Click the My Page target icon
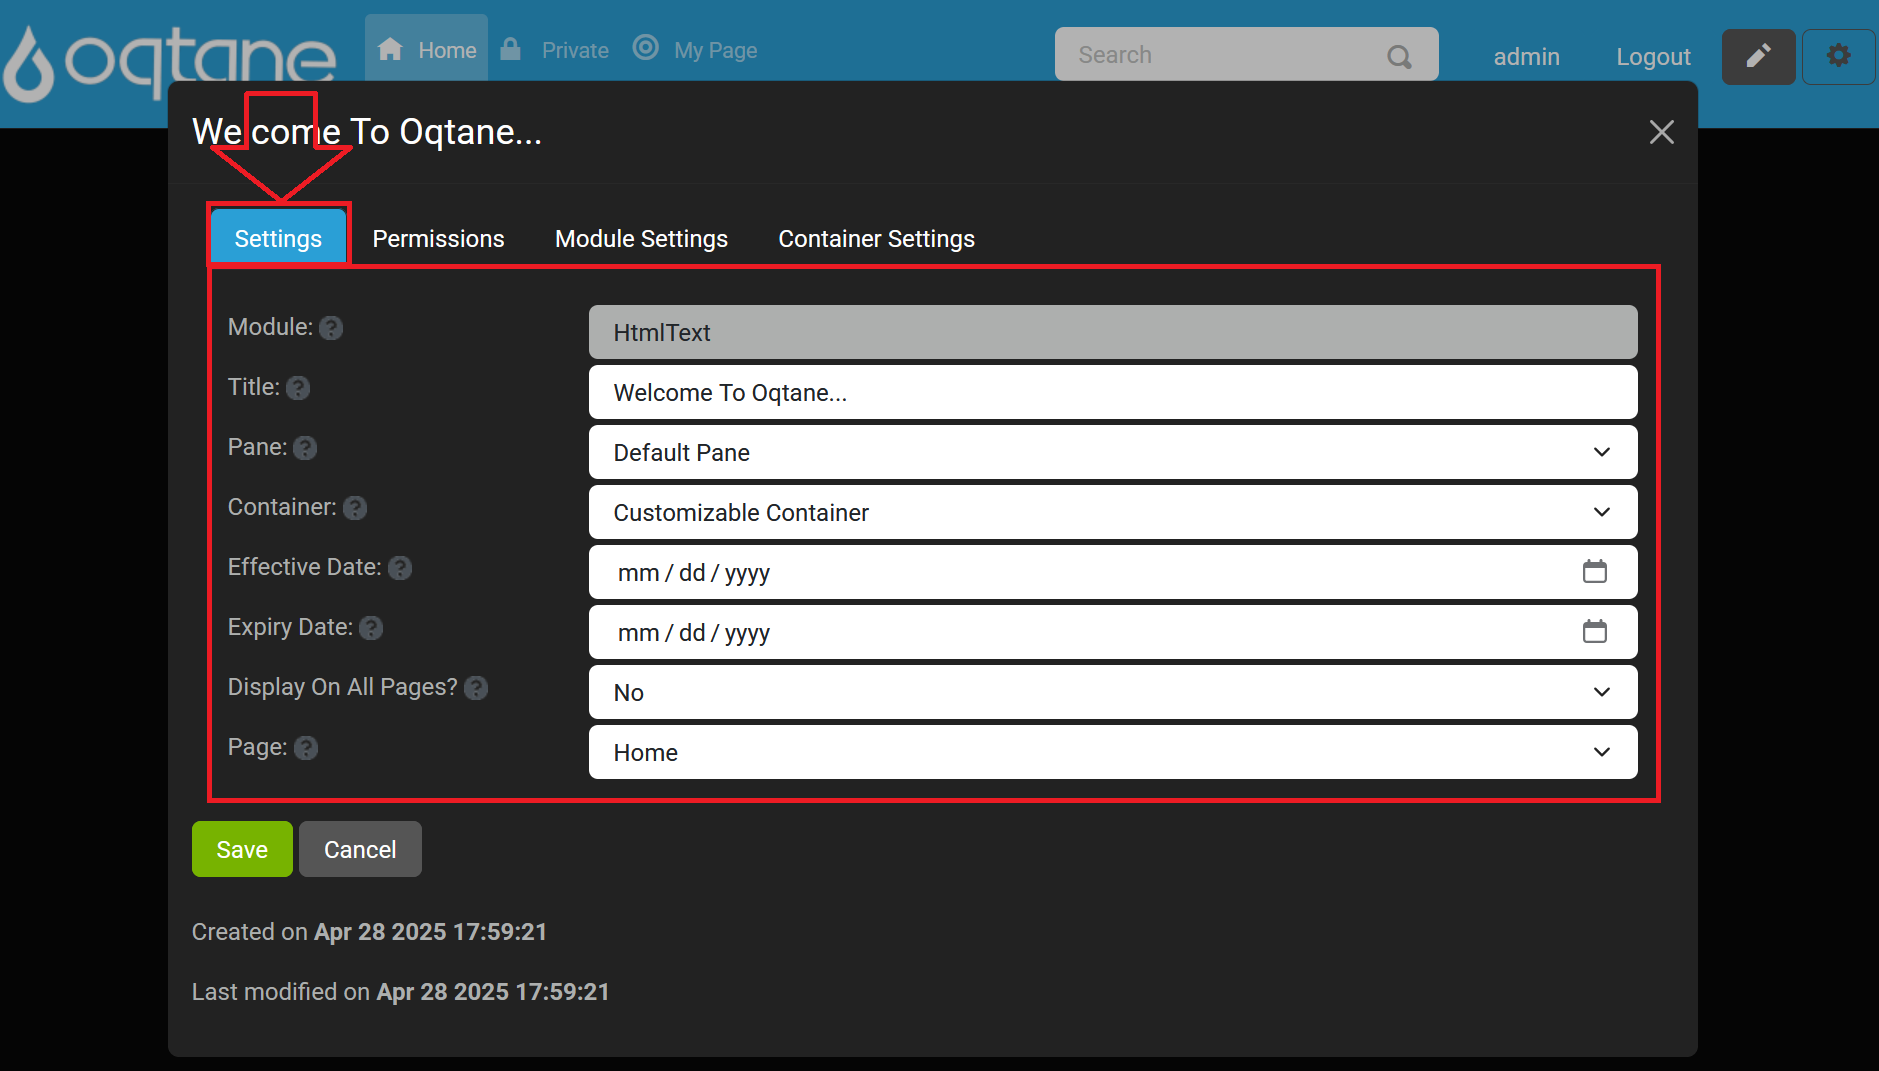 pyautogui.click(x=646, y=47)
